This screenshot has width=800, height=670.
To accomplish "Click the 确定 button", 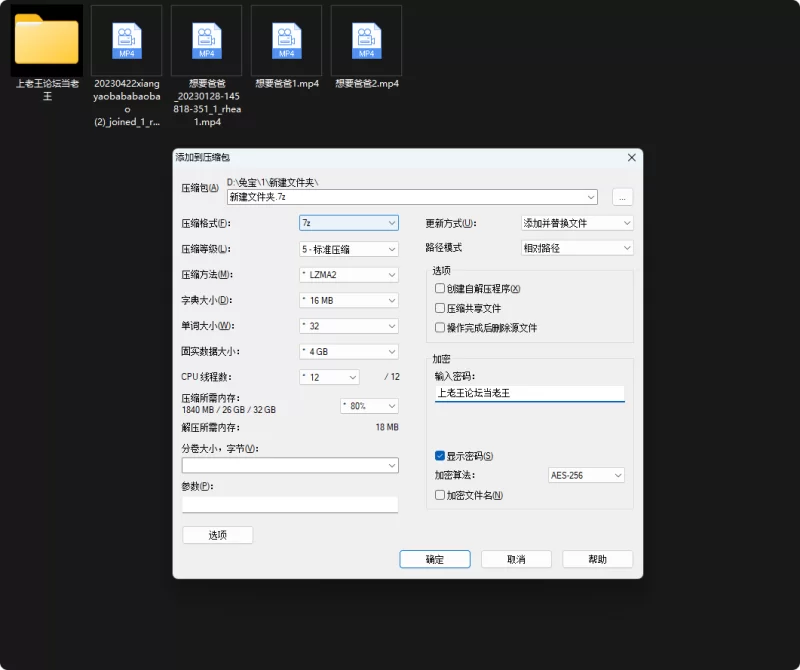I will pyautogui.click(x=434, y=559).
